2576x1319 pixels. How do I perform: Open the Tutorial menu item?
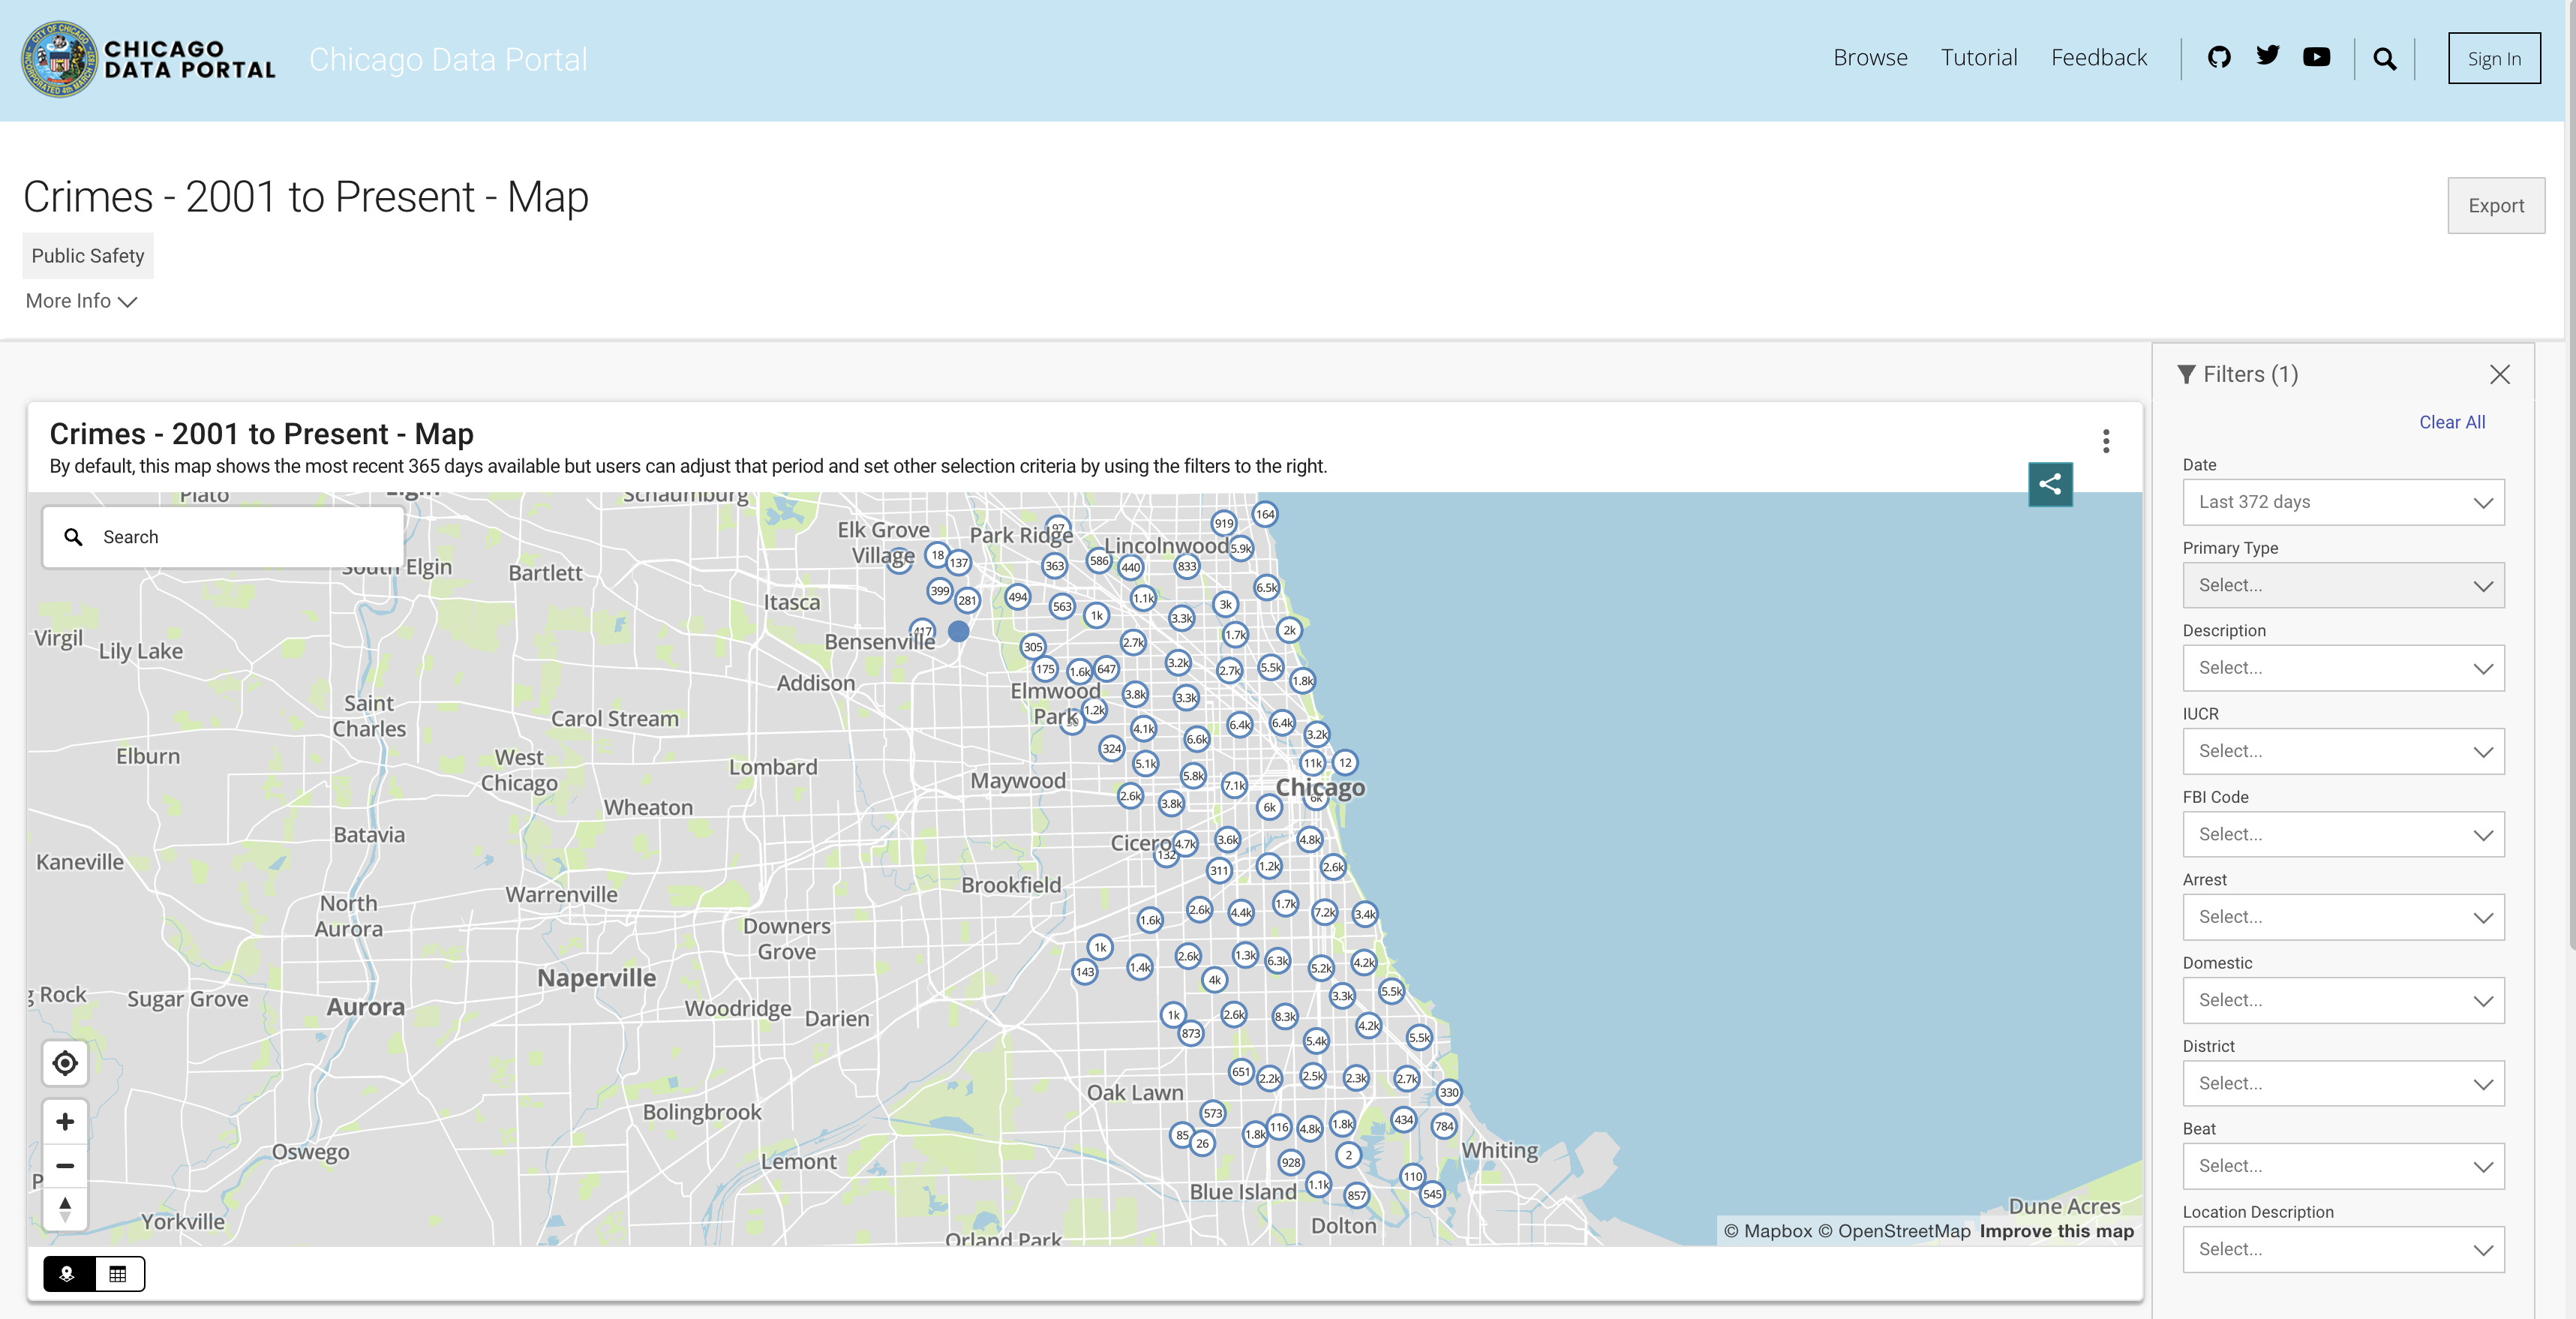click(1978, 58)
